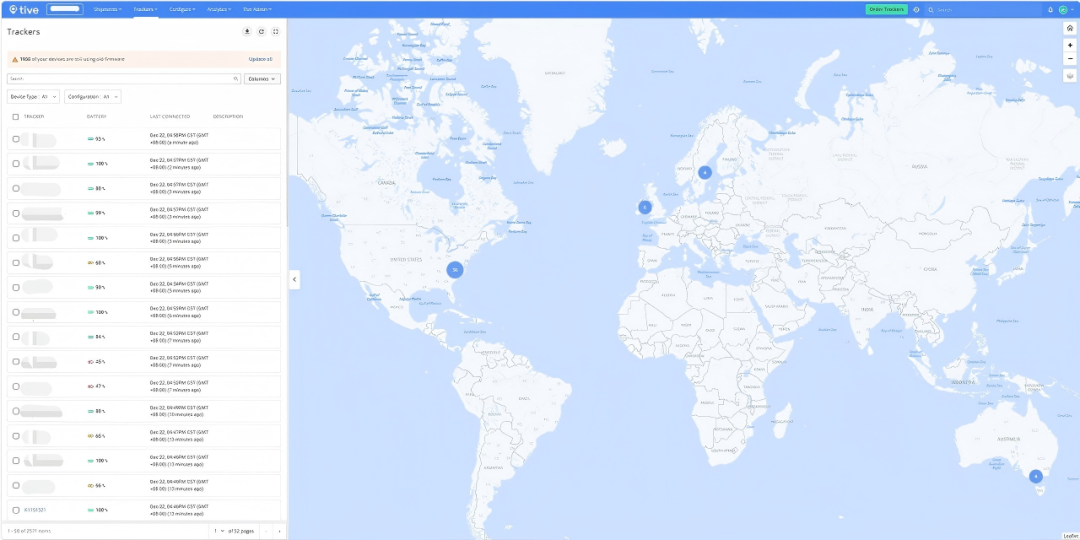
Task: Expand the Trackers panel to fullscreen
Action: point(276,32)
